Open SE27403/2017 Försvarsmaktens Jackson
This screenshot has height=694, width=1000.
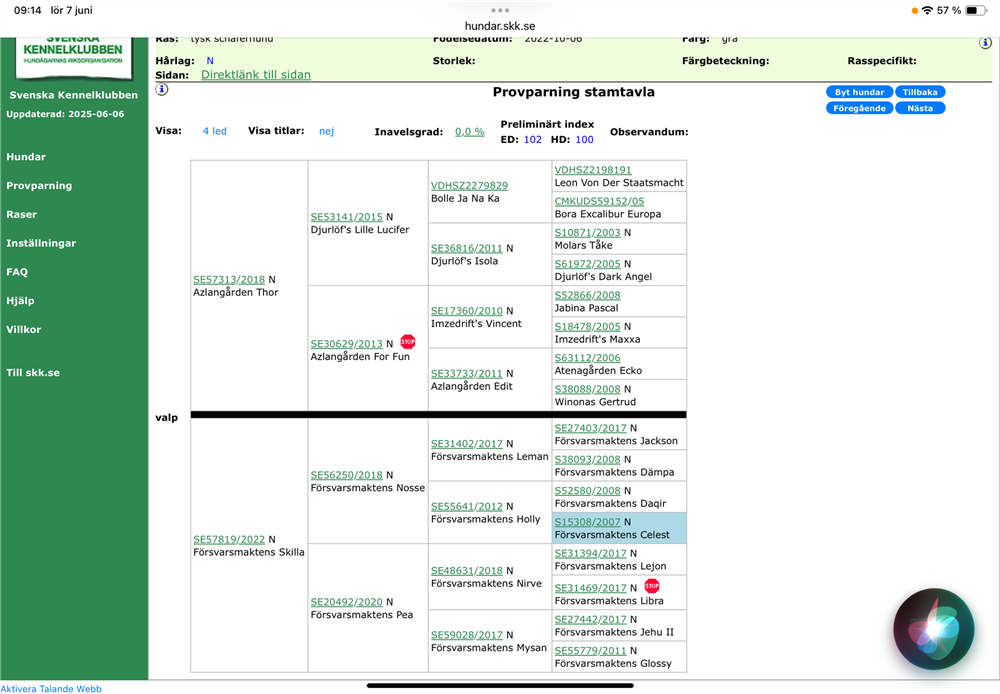(591, 428)
